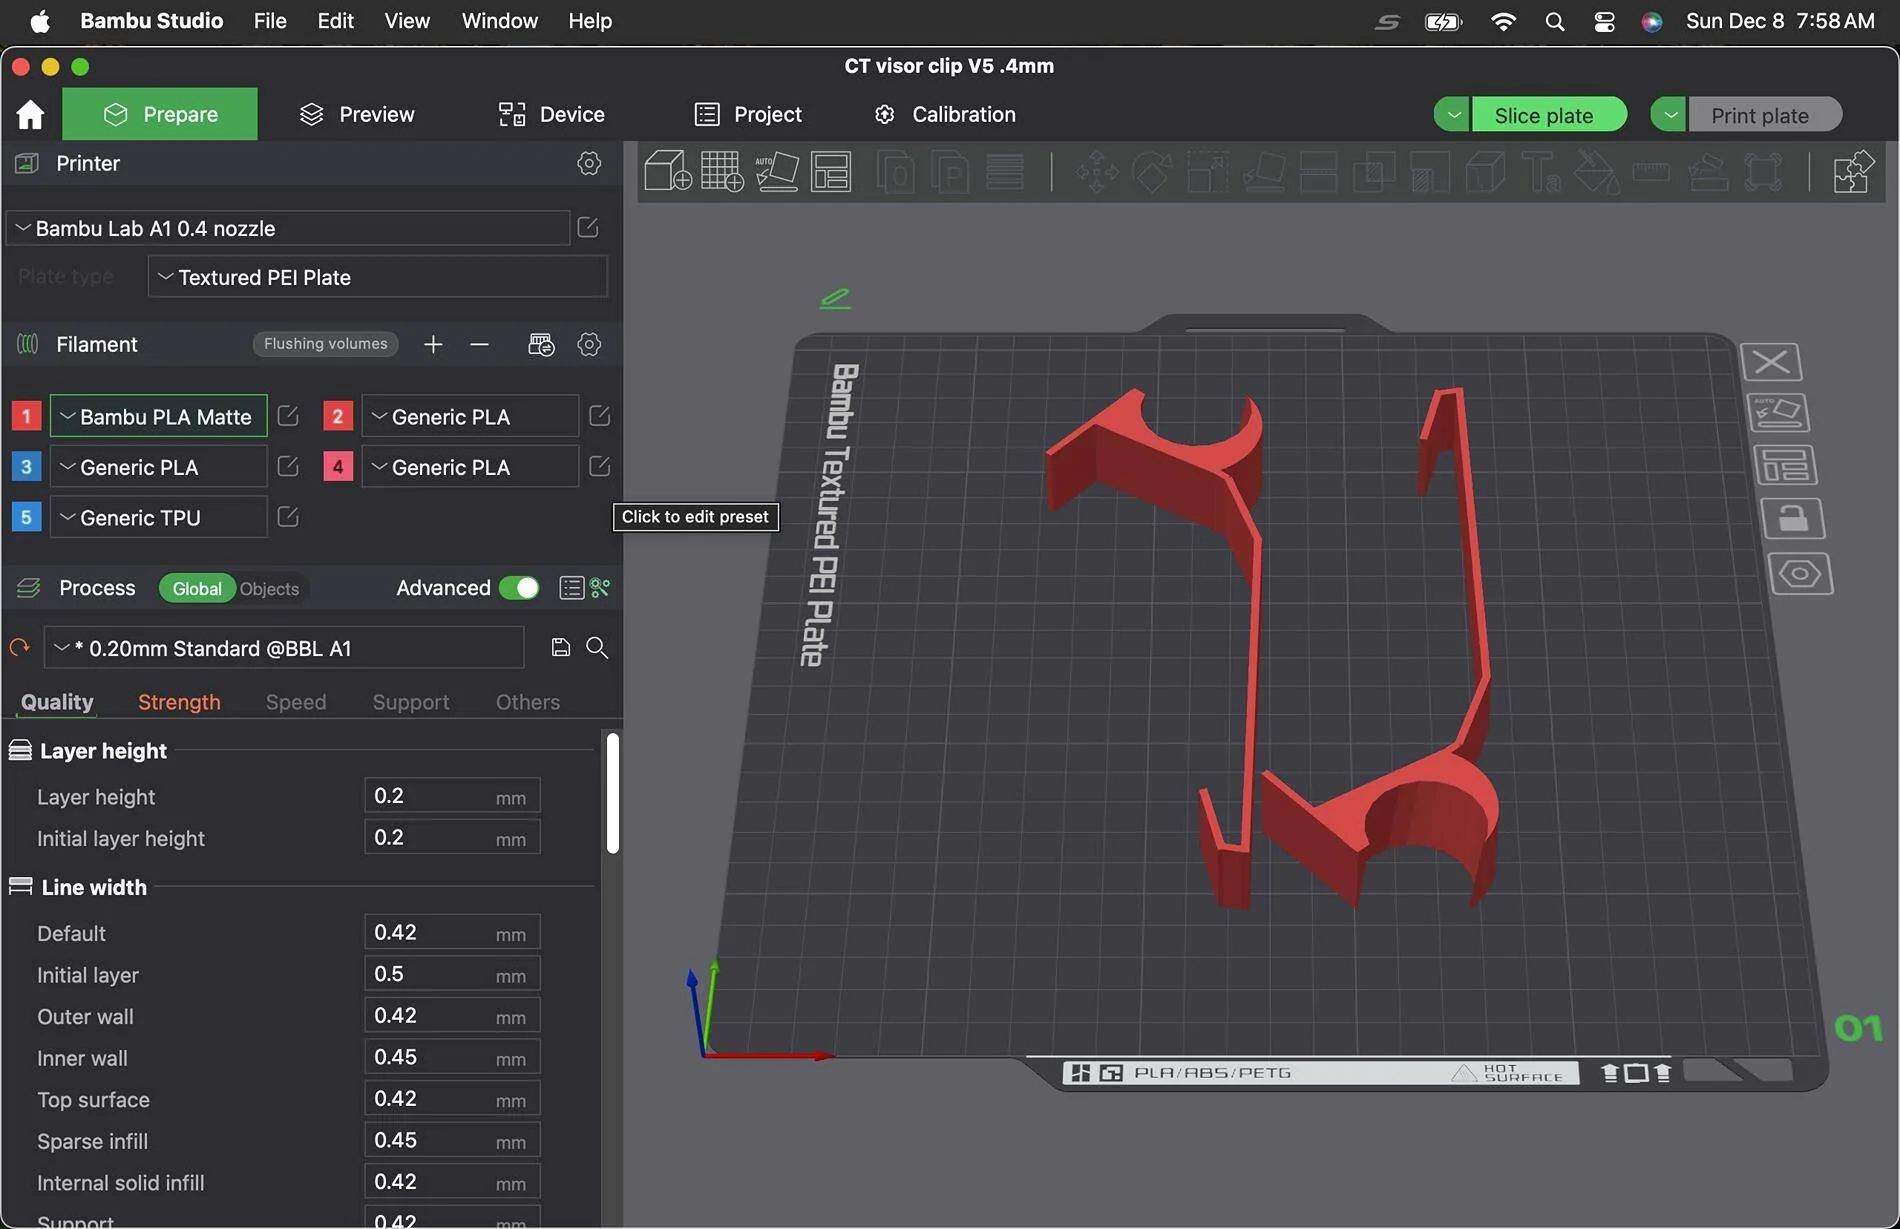Open the filament 4 Generic PLA dropdown
This screenshot has height=1229, width=1900.
click(469, 467)
